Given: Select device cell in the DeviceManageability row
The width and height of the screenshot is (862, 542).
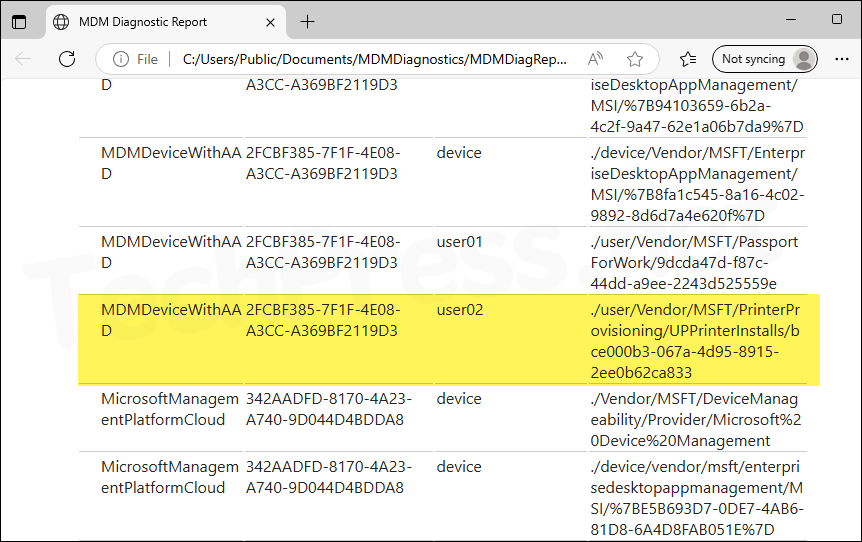Looking at the screenshot, I should tap(459, 399).
